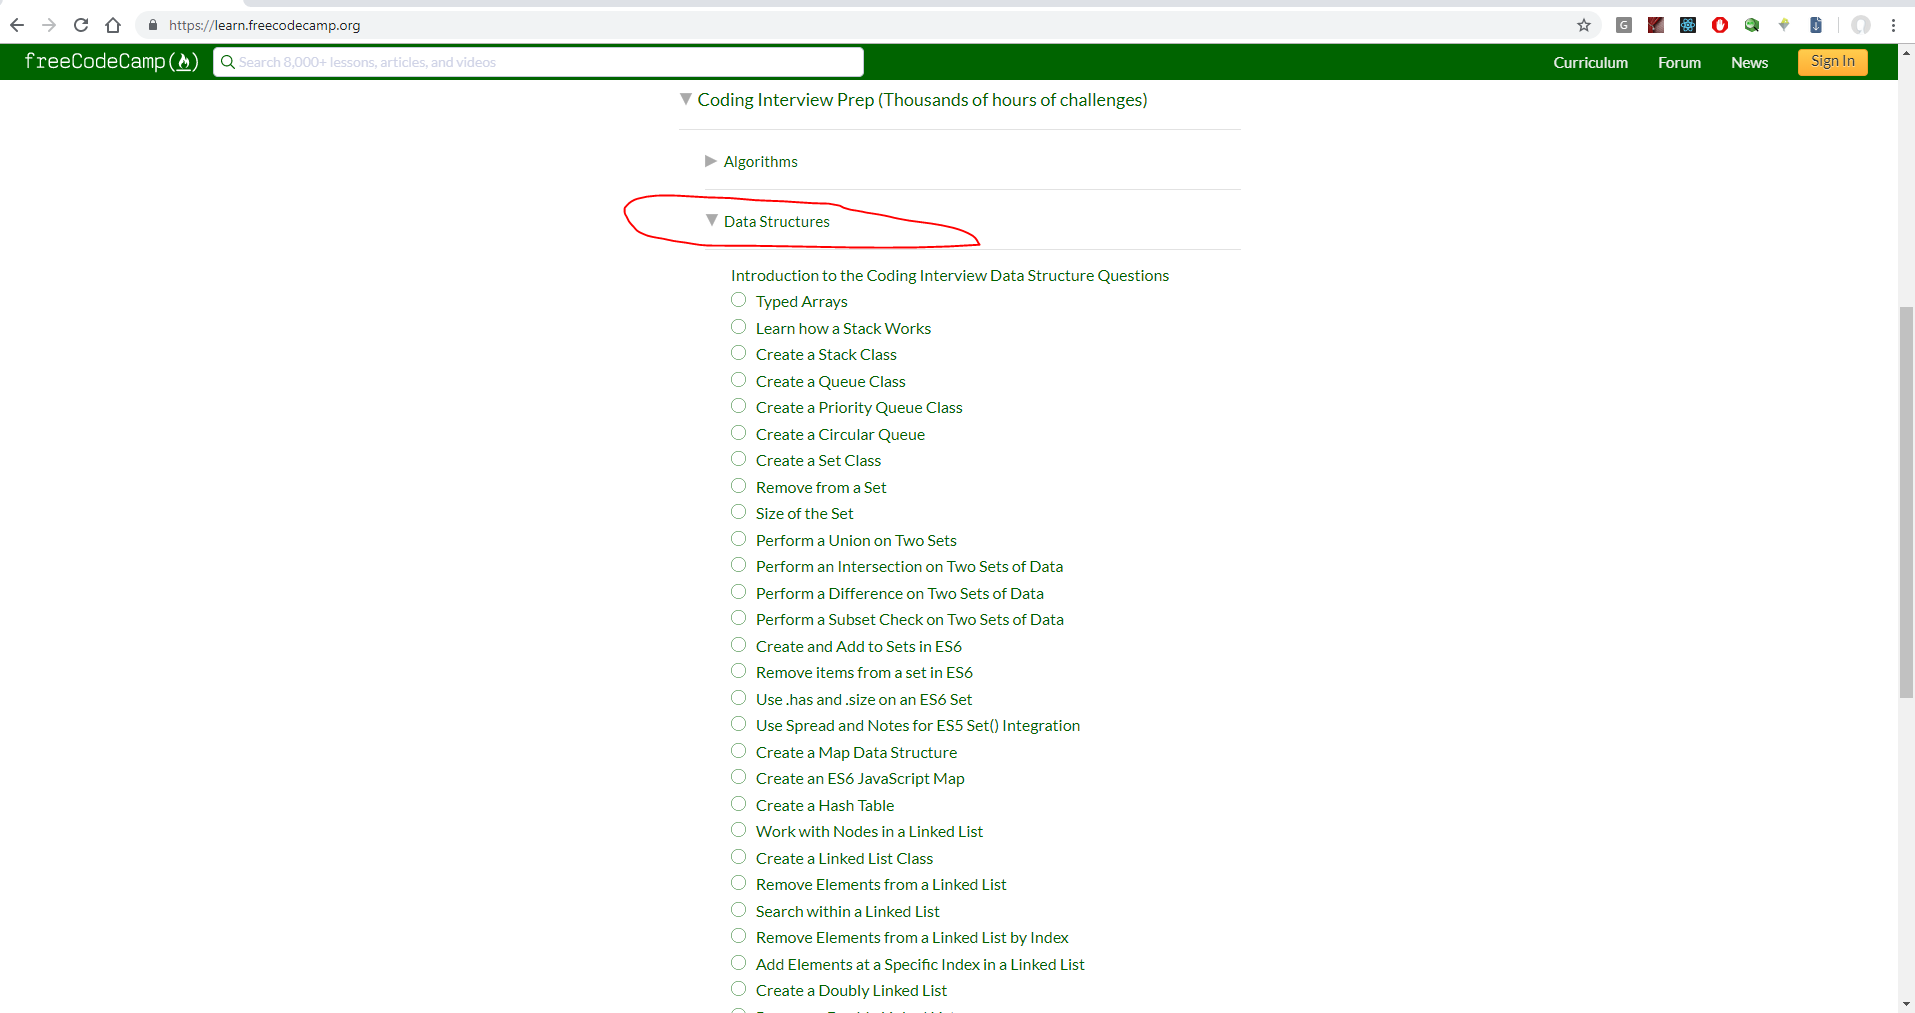Open Create a Hash Table lesson
Viewport: 1915px width, 1013px height.
[825, 805]
